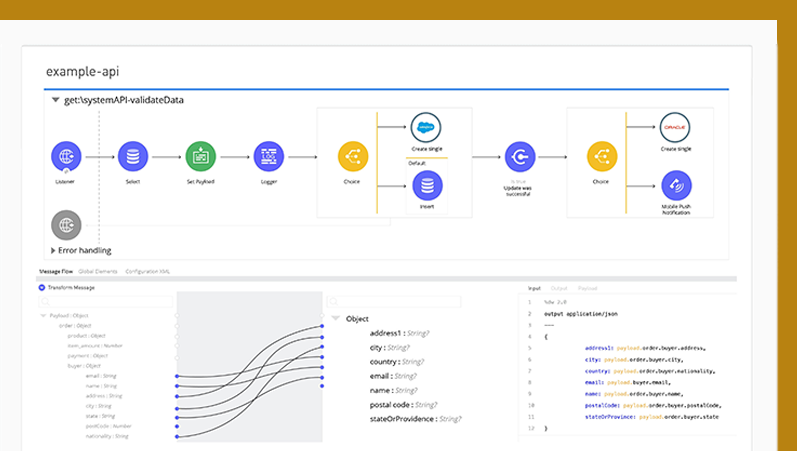Select output field 'city : String?'
797x451 pixels.
[389, 348]
